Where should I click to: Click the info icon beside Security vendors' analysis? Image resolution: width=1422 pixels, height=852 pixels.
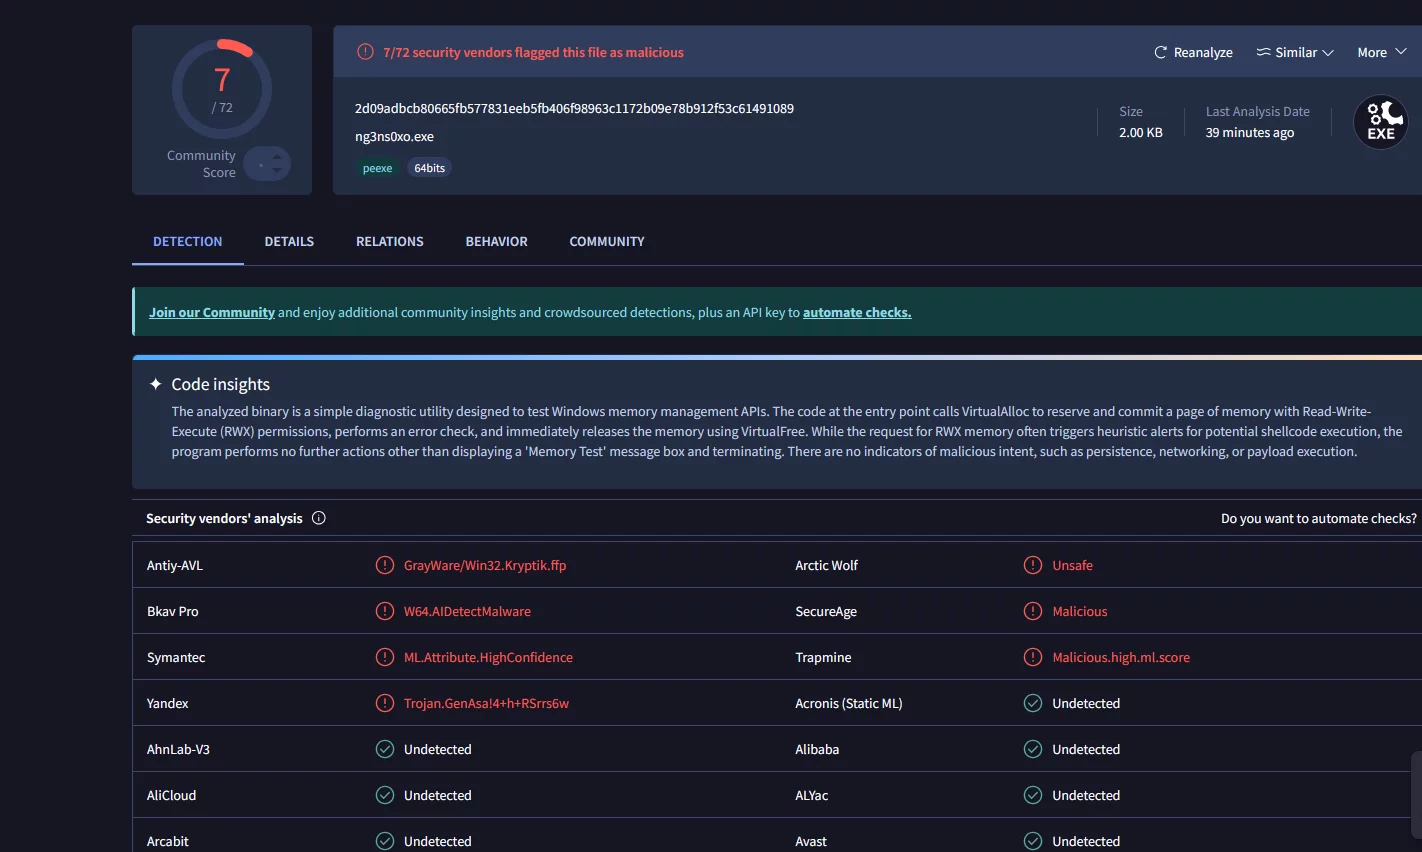coord(319,518)
